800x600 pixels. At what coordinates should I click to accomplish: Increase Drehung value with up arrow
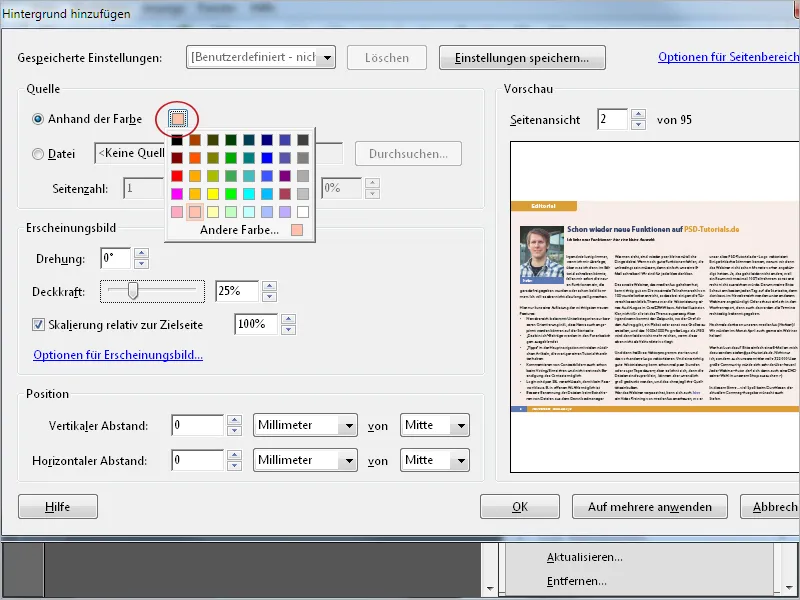point(141,253)
